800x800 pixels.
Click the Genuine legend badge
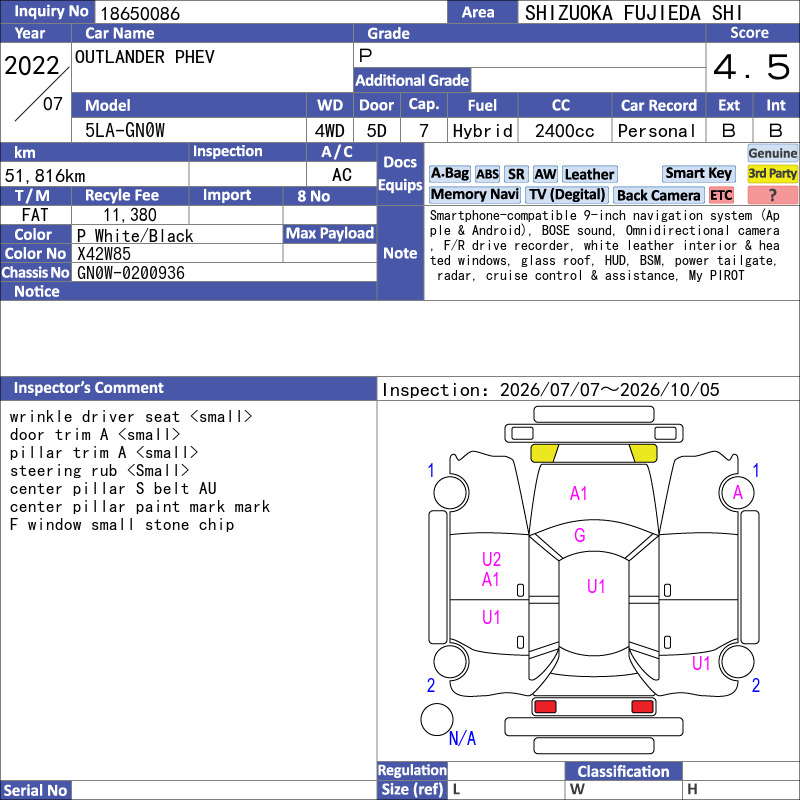772,153
